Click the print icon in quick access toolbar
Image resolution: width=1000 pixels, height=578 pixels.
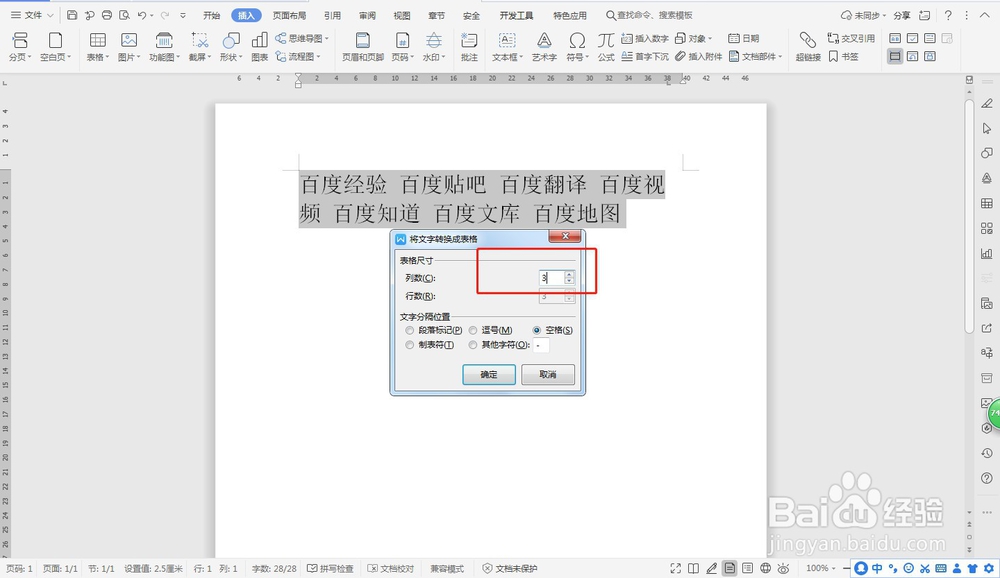[107, 15]
